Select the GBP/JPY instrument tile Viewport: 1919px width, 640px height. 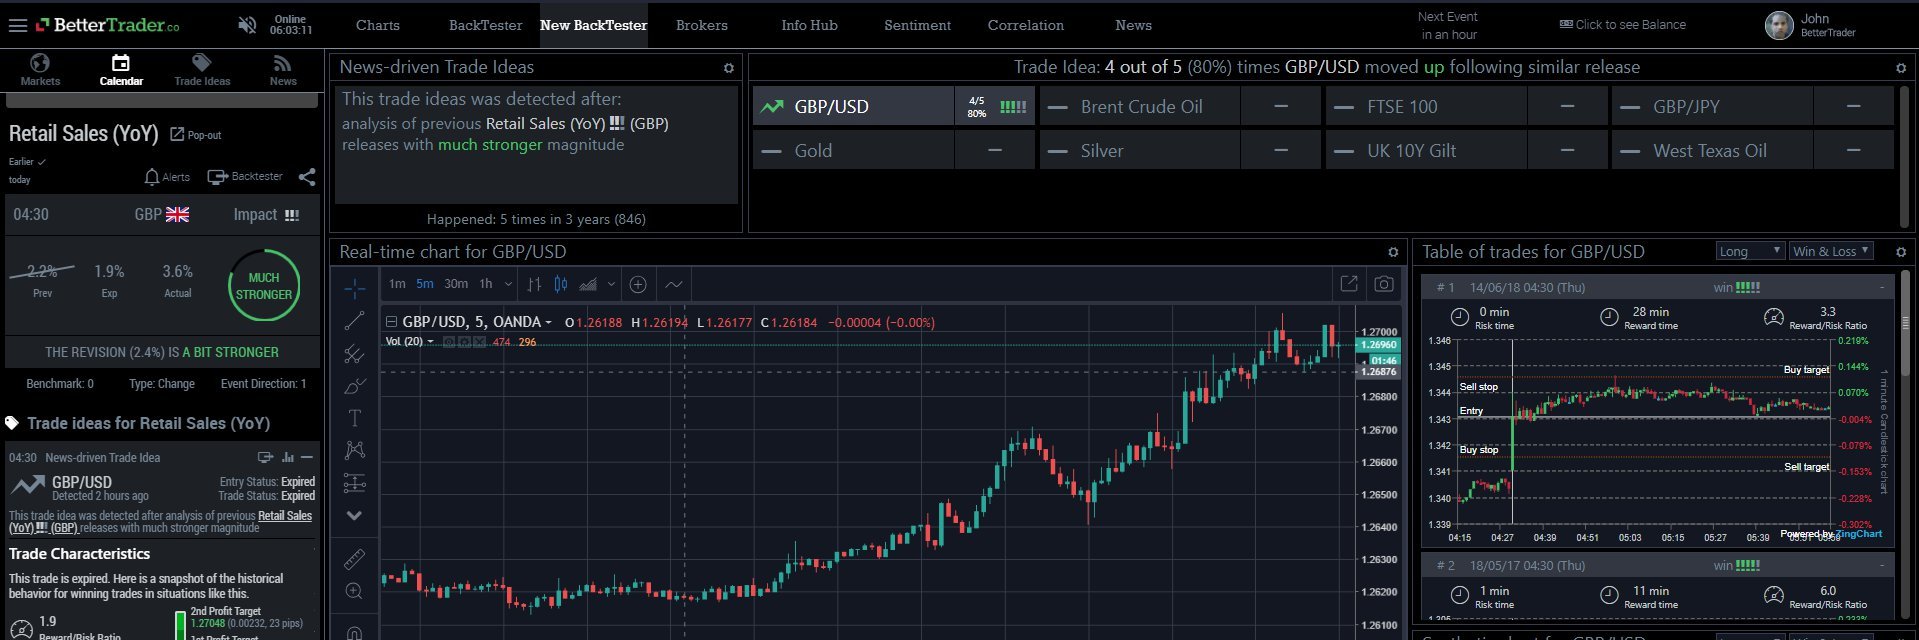tap(1752, 106)
